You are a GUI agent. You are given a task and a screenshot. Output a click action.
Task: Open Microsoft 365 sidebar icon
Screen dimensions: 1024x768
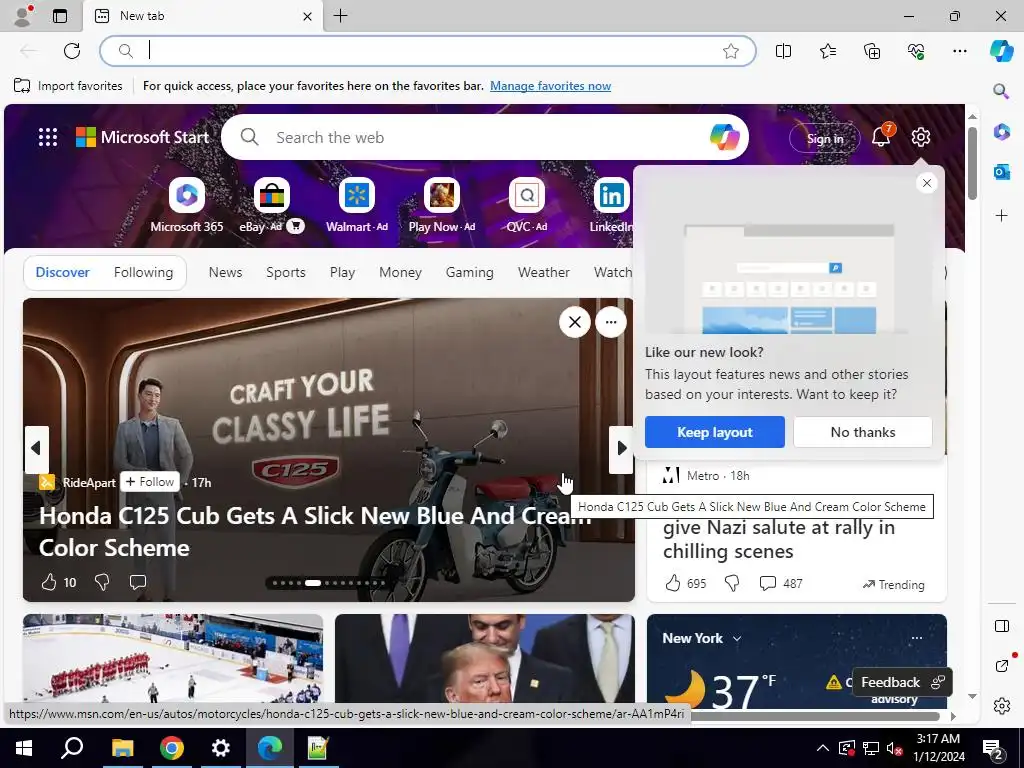[1001, 131]
